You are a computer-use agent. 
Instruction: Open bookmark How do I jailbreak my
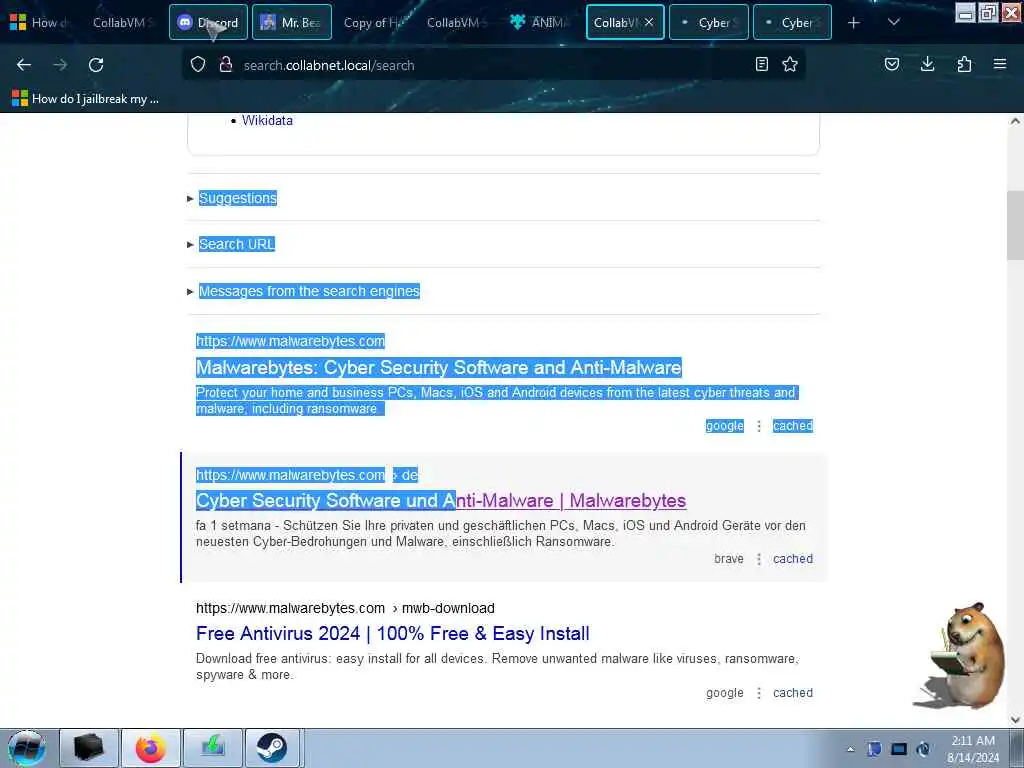pos(86,99)
